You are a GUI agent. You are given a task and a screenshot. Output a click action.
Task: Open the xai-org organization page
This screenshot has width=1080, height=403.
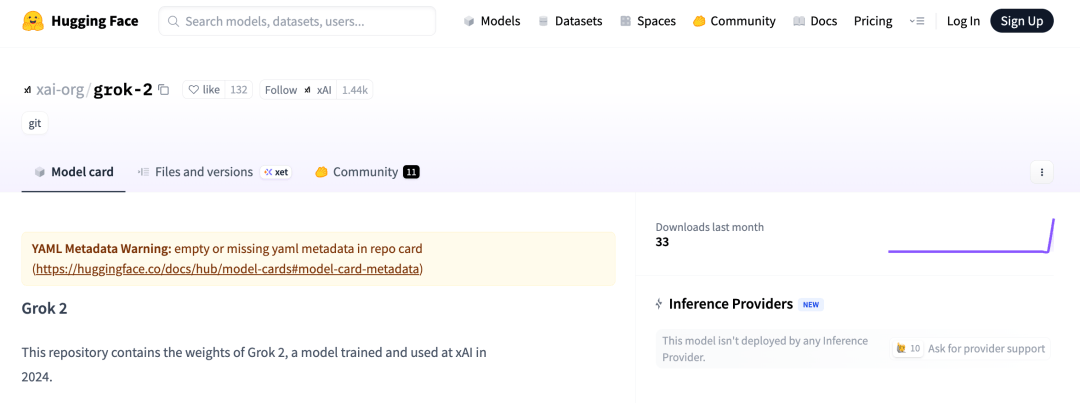click(60, 90)
